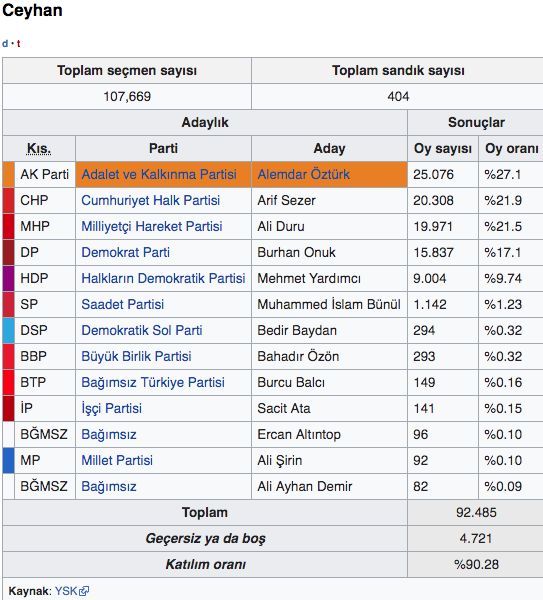Open Bağımsız link in Ali Ayhan Demir row

coord(109,487)
